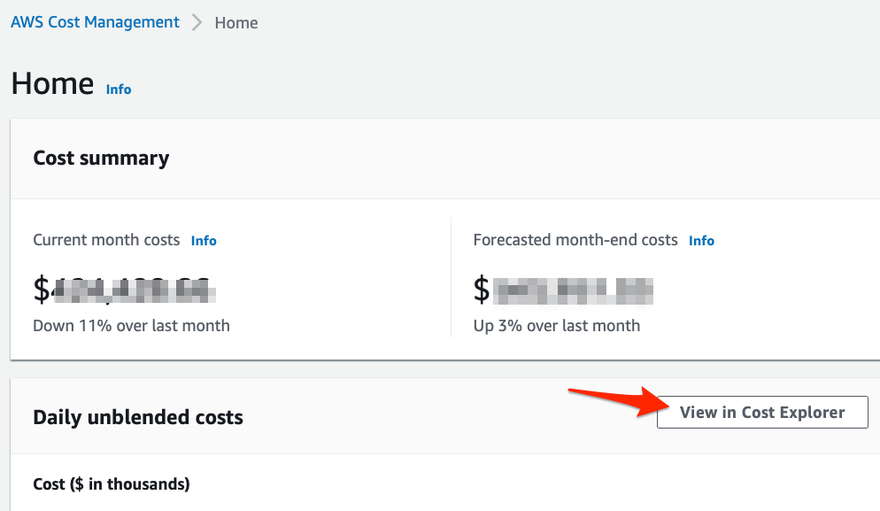This screenshot has width=880, height=511.
Task: Open Info link beside Home heading
Action: tap(118, 89)
